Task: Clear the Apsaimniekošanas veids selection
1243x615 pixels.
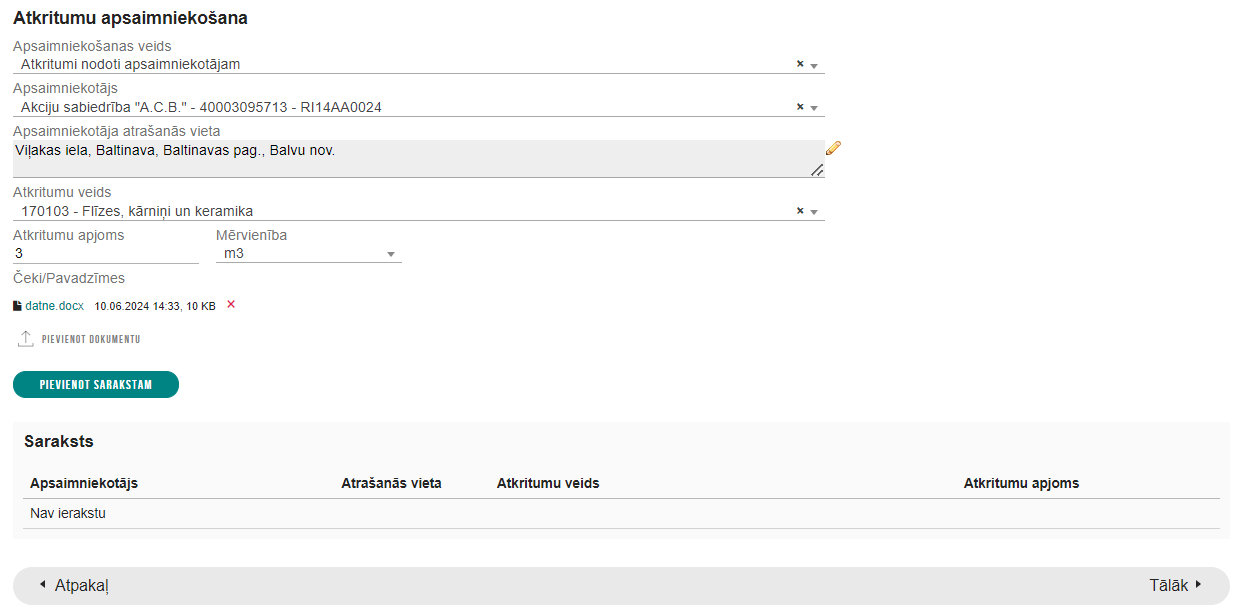Action: (800, 64)
